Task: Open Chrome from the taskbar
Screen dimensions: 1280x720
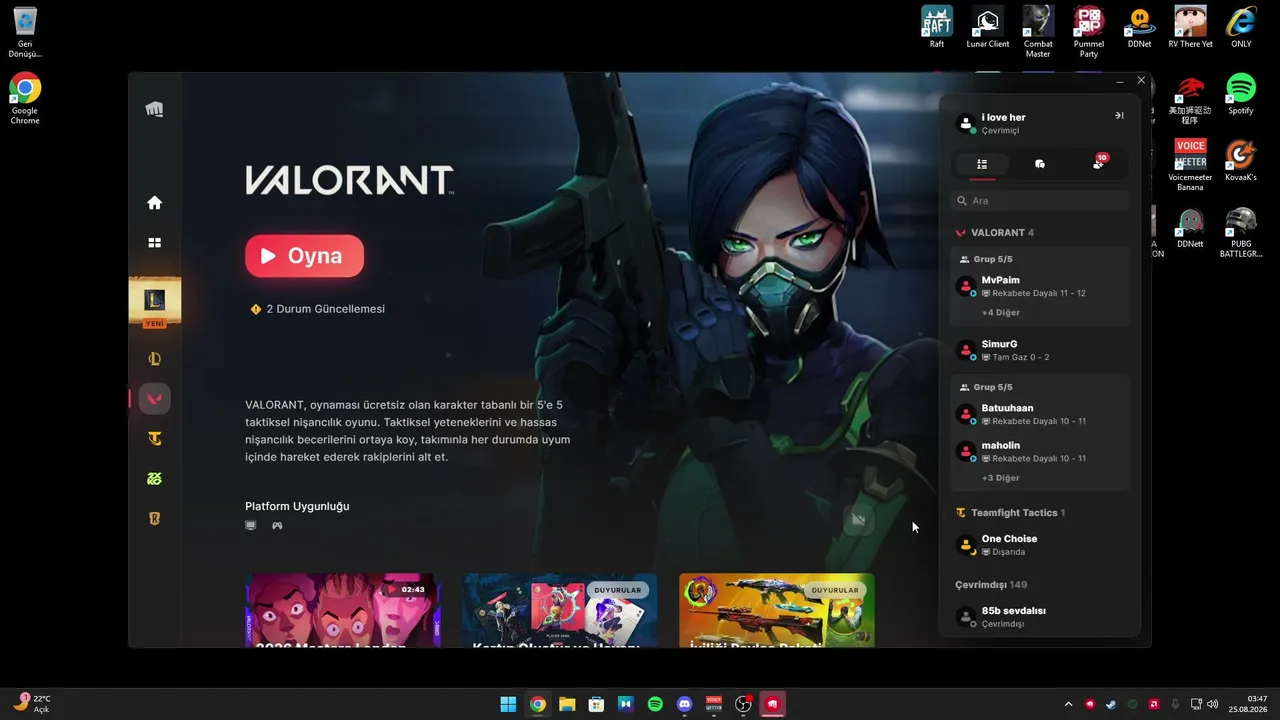Action: pos(538,704)
